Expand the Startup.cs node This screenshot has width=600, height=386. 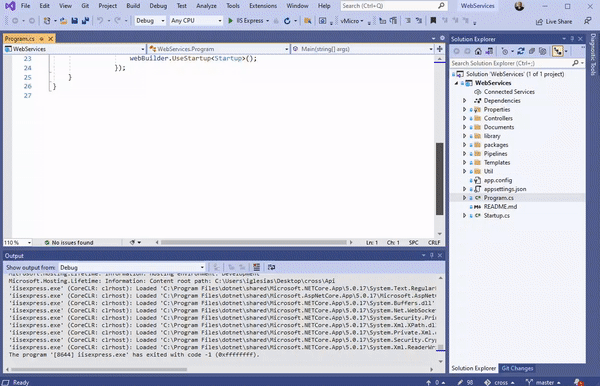[x=465, y=215]
